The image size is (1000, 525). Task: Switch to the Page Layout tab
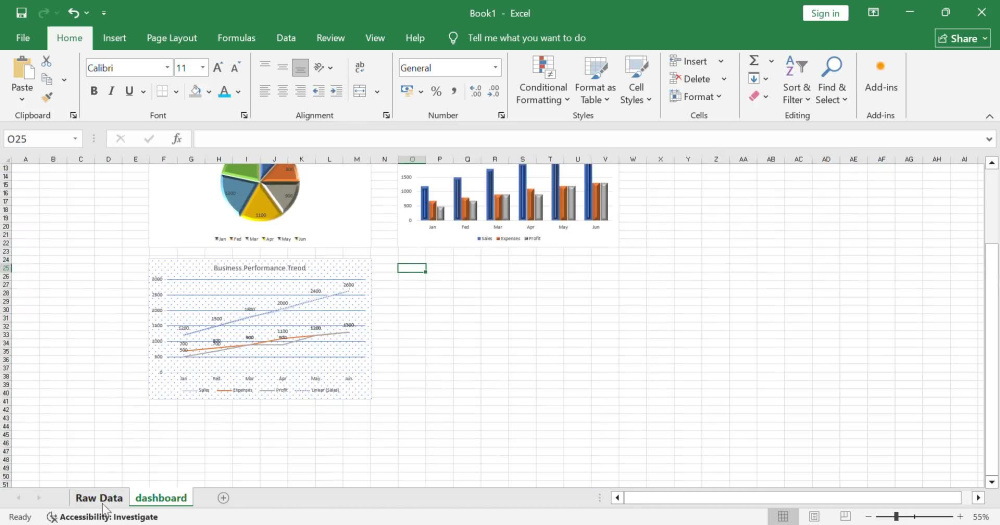[x=172, y=38]
